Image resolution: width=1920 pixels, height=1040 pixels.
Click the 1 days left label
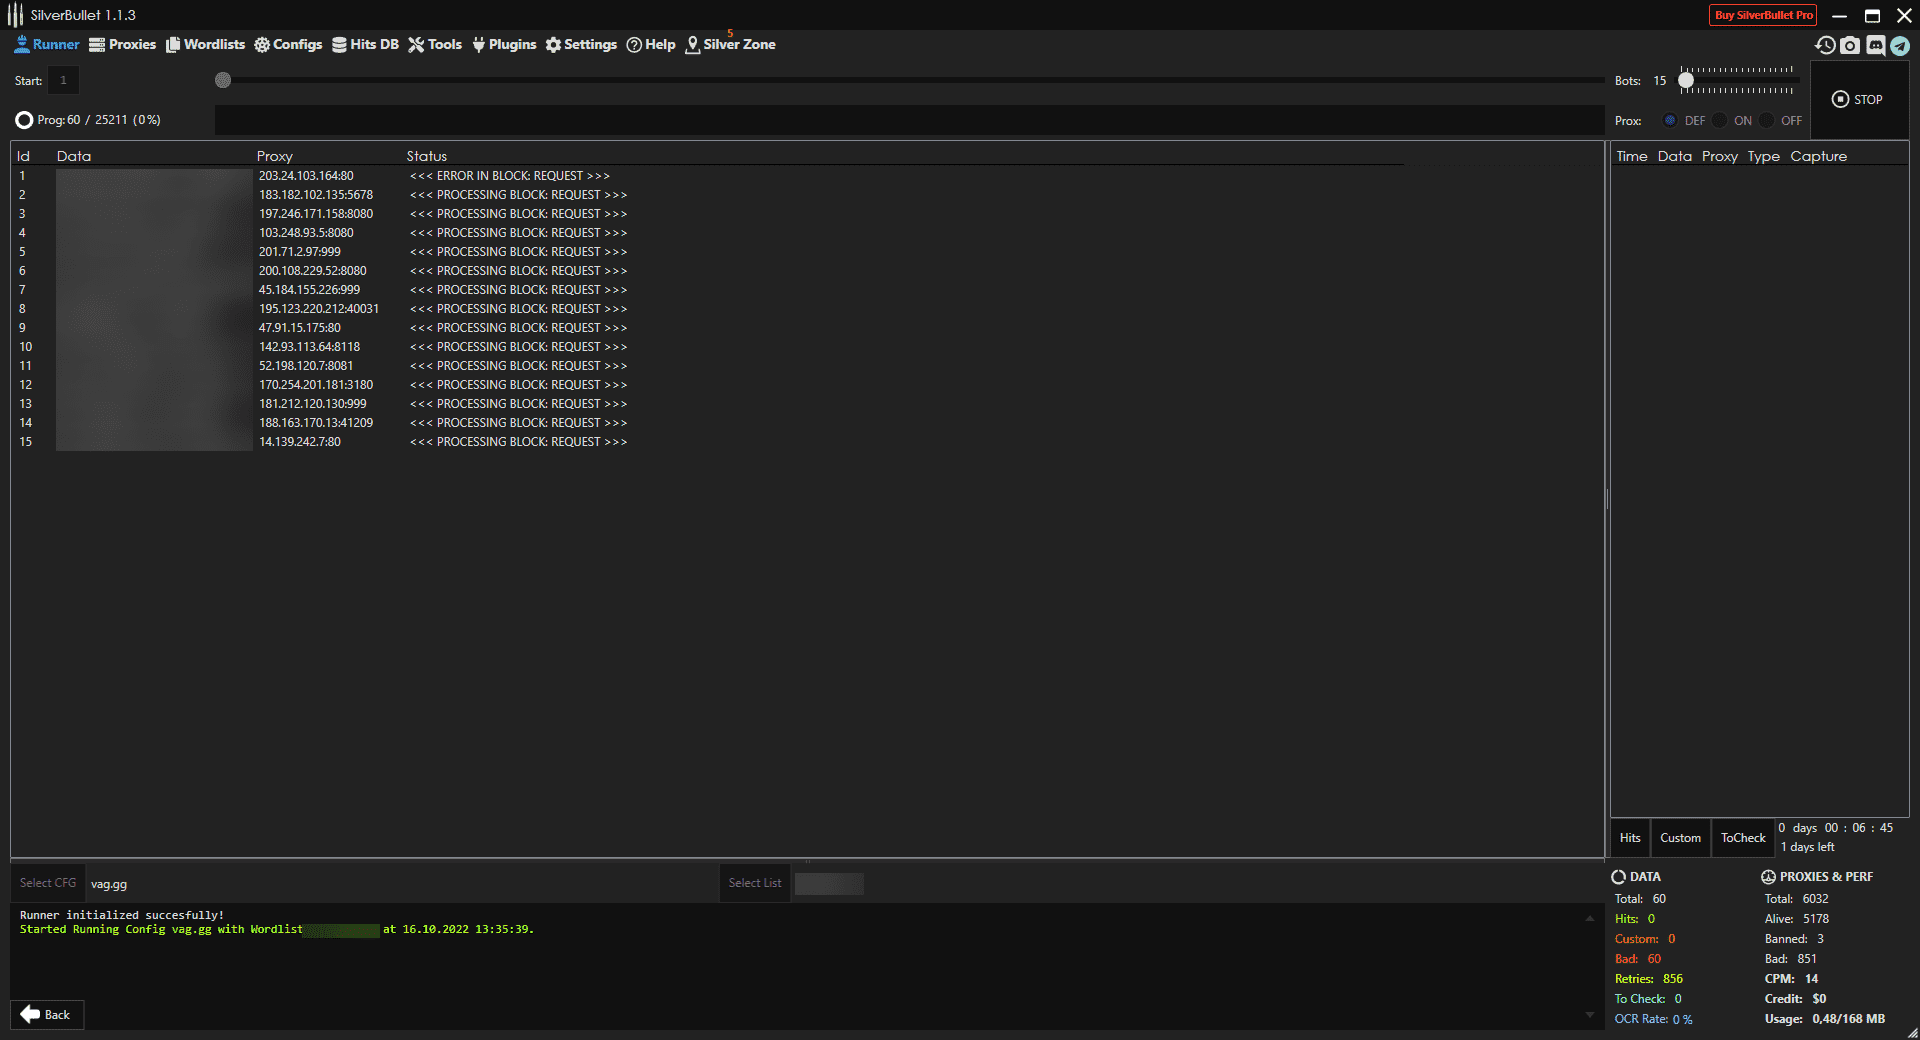[x=1807, y=847]
